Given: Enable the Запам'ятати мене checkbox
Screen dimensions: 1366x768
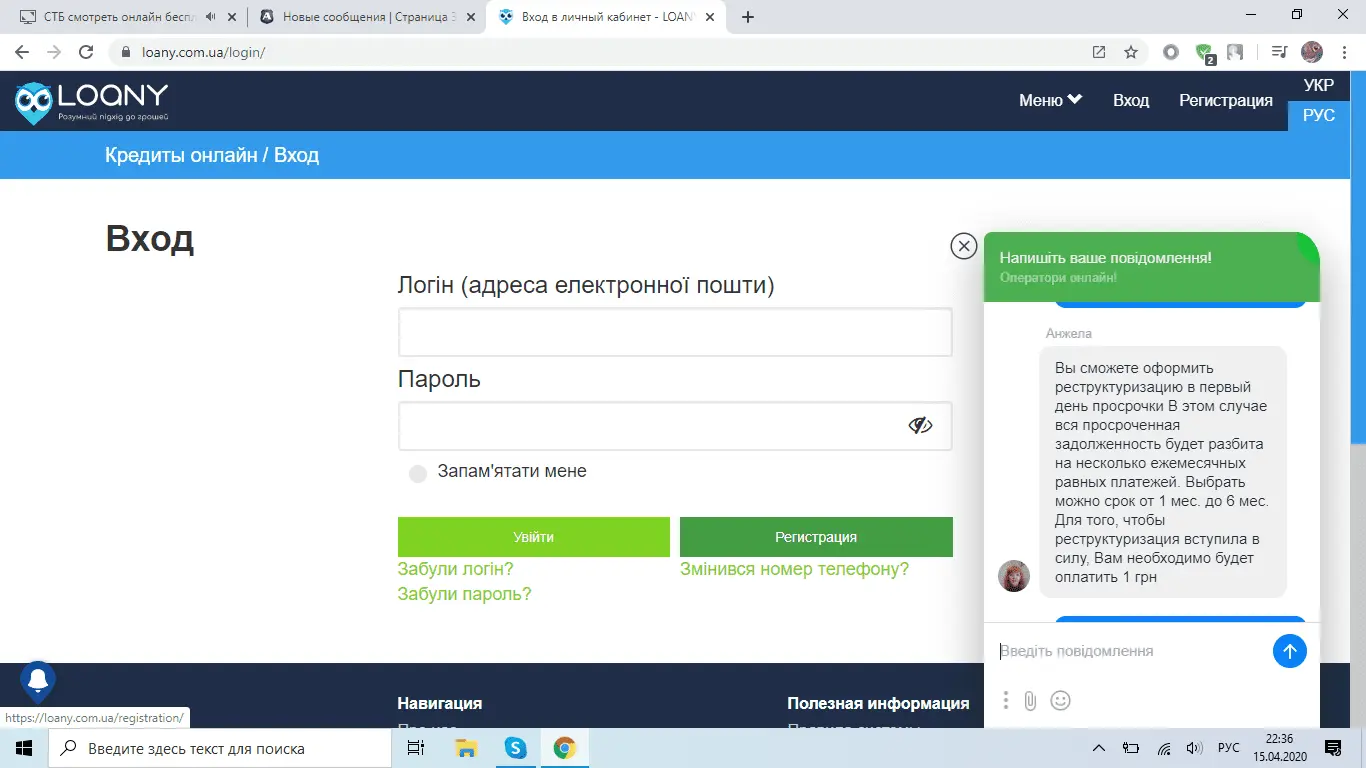Looking at the screenshot, I should point(417,473).
